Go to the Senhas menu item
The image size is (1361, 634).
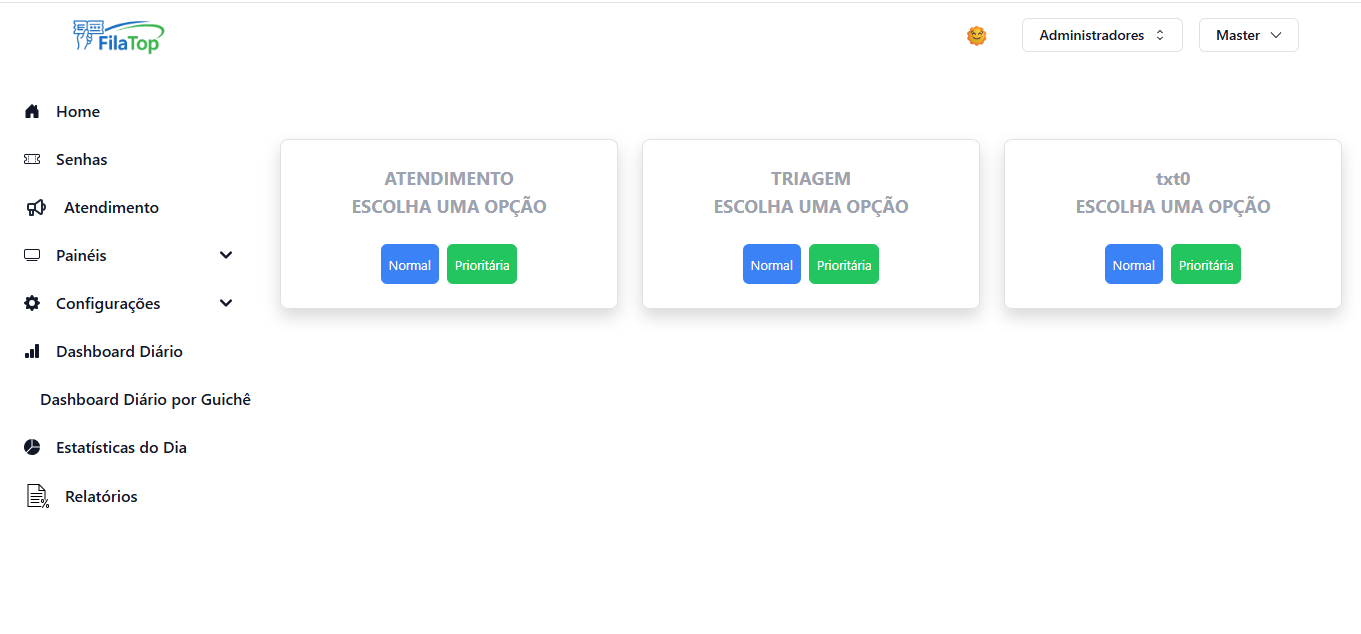pos(81,160)
